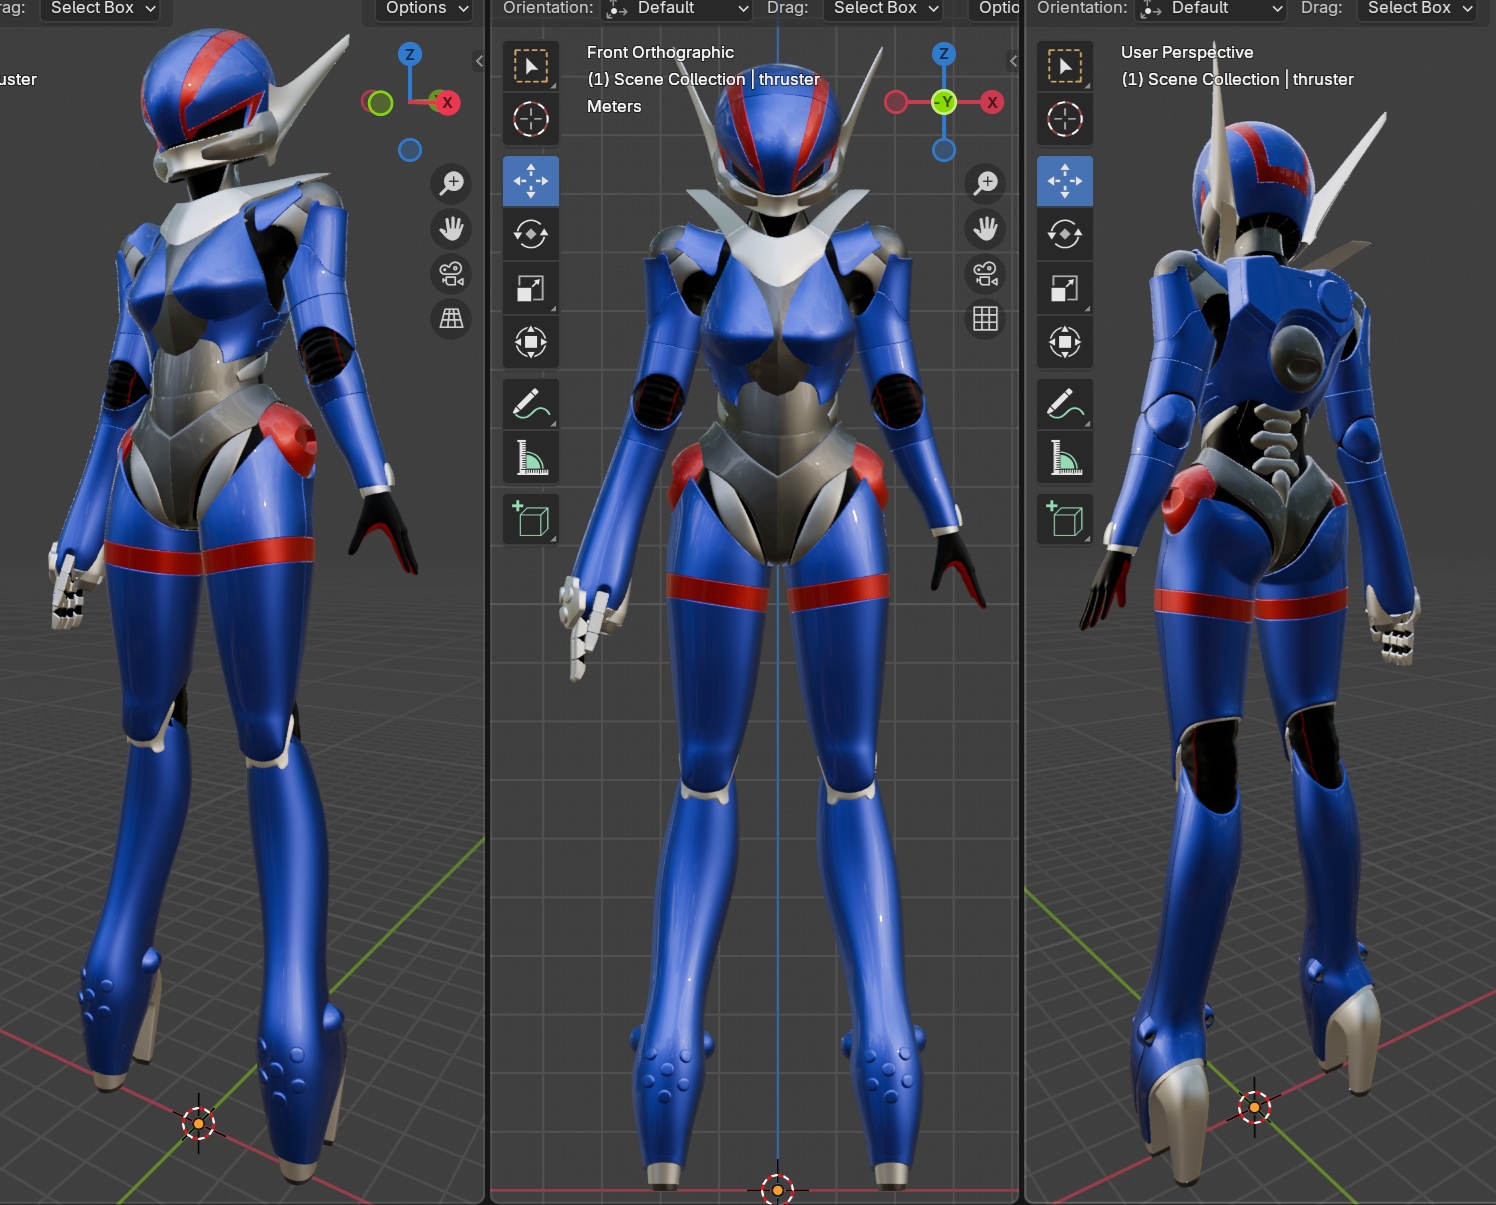The height and width of the screenshot is (1205, 1496).
Task: Toggle camera view in middle viewport
Action: (x=986, y=273)
